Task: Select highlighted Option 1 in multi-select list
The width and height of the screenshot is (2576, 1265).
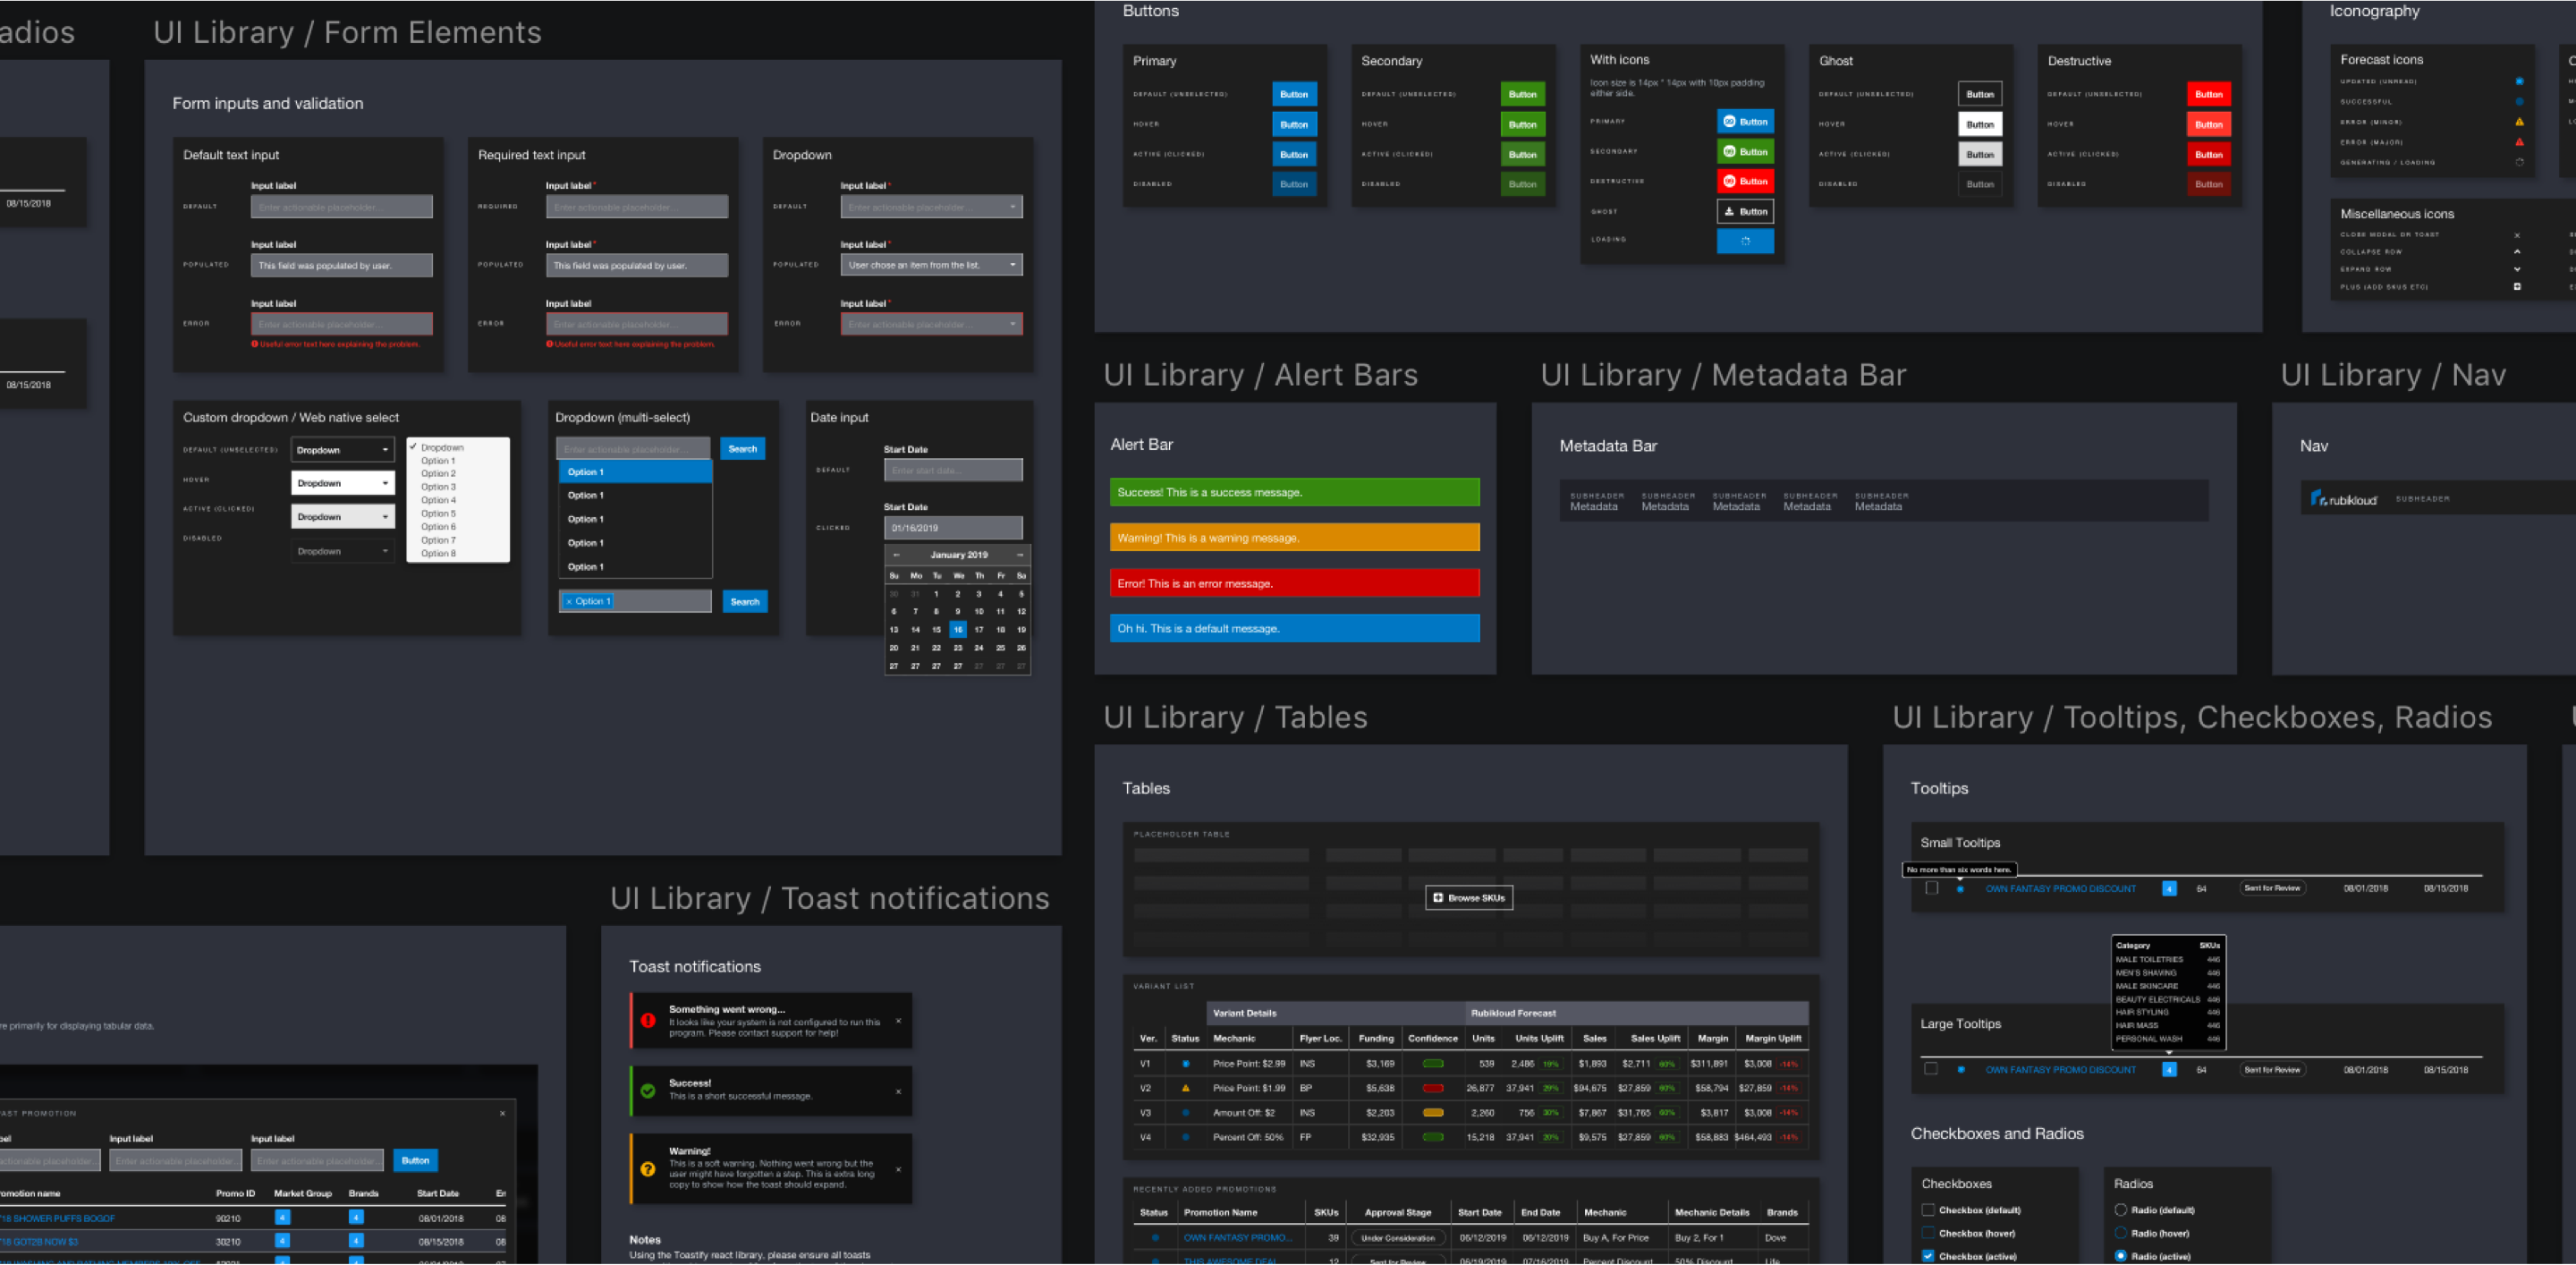Action: coord(634,472)
